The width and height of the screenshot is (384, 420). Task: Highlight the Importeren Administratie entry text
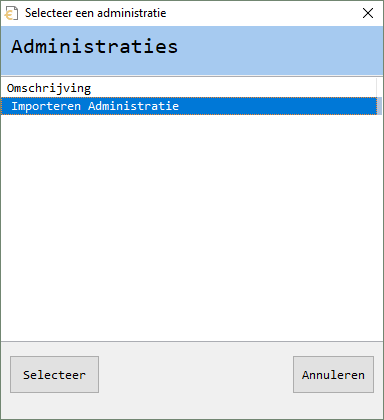pyautogui.click(x=95, y=106)
